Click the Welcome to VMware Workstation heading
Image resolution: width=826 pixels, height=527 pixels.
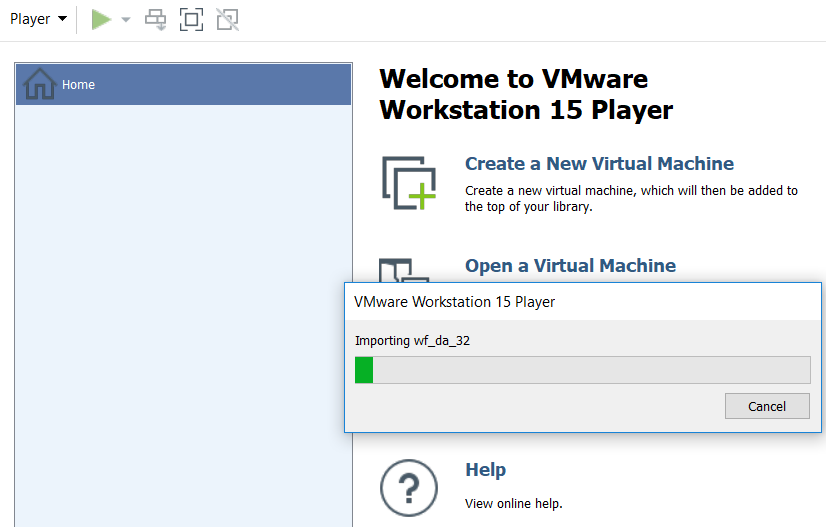click(x=526, y=94)
